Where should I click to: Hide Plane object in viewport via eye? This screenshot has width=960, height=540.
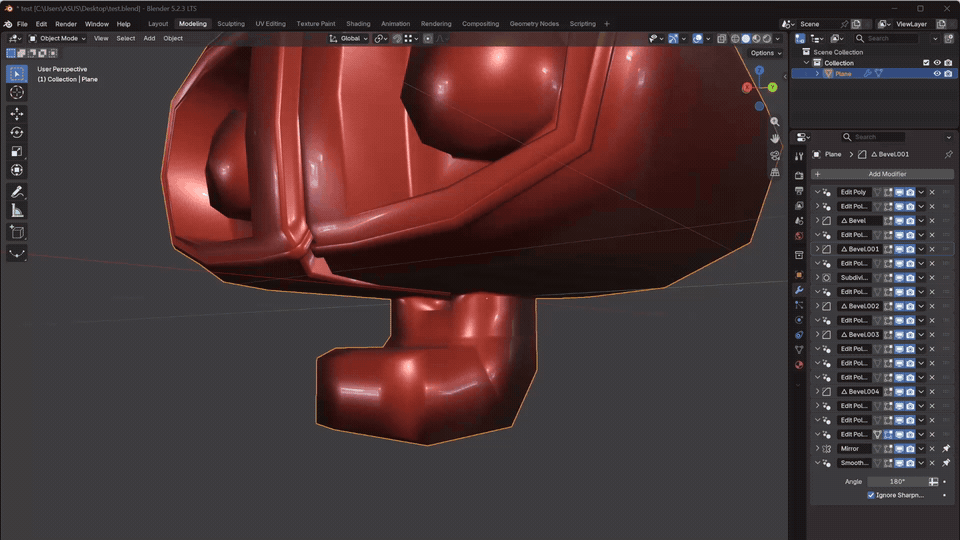click(x=937, y=73)
